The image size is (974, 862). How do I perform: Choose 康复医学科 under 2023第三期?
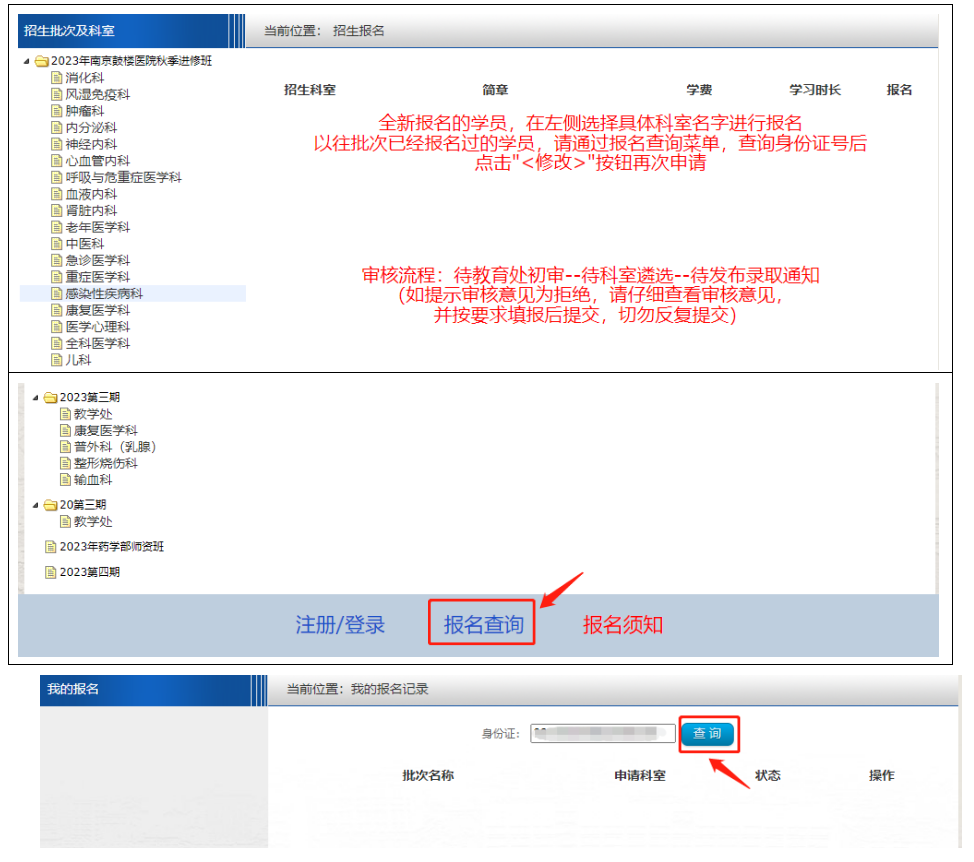point(106,430)
